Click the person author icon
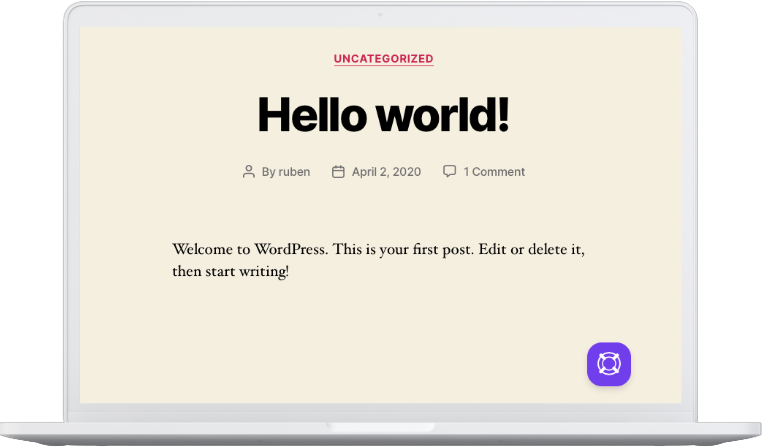The width and height of the screenshot is (763, 447). [x=249, y=172]
